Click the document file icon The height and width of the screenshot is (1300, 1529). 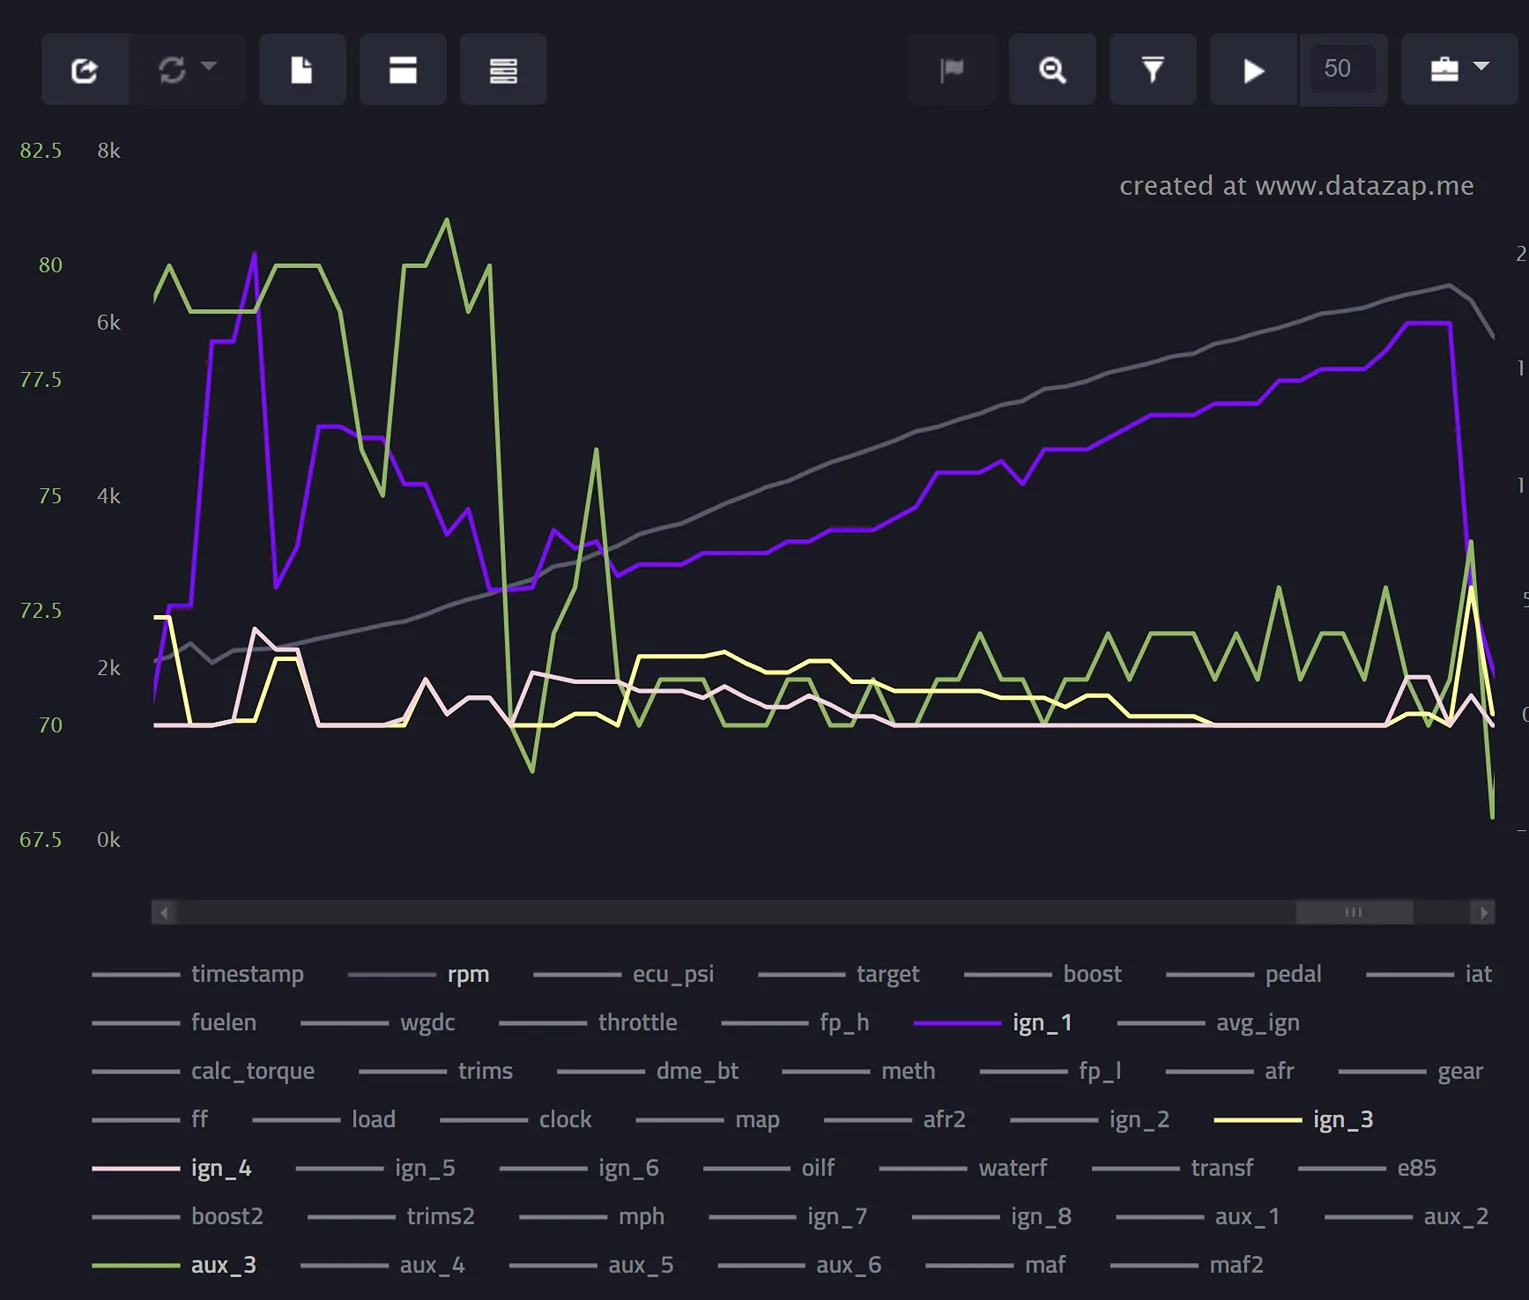(x=302, y=69)
